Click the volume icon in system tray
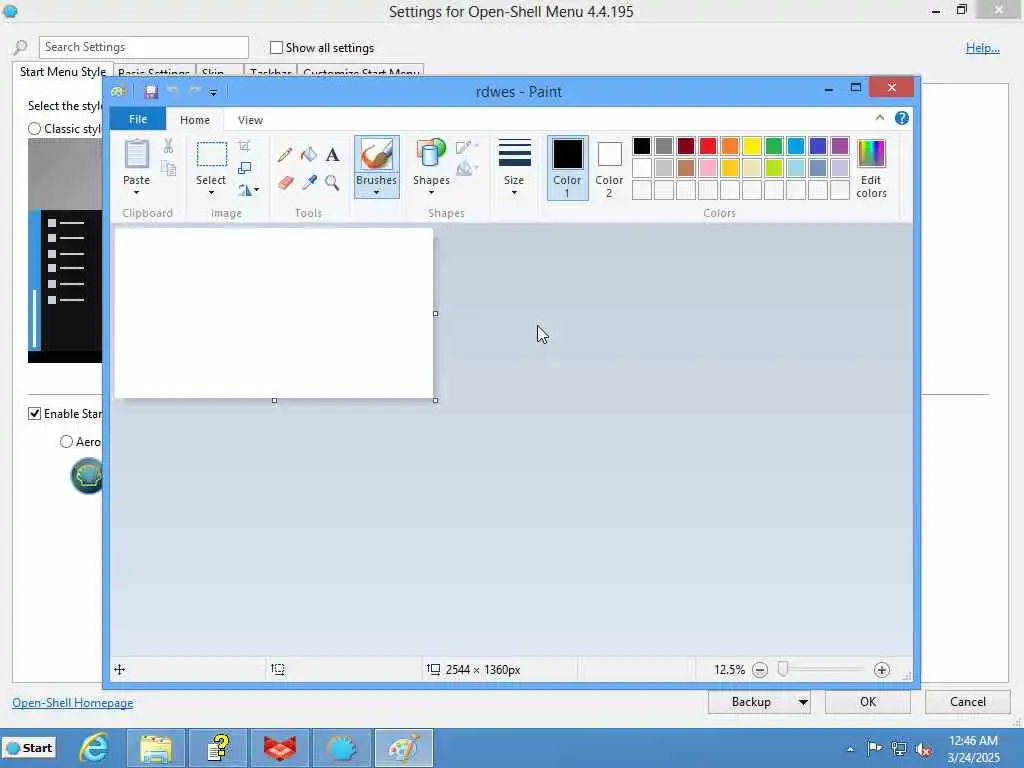1024x768 pixels. pos(923,749)
